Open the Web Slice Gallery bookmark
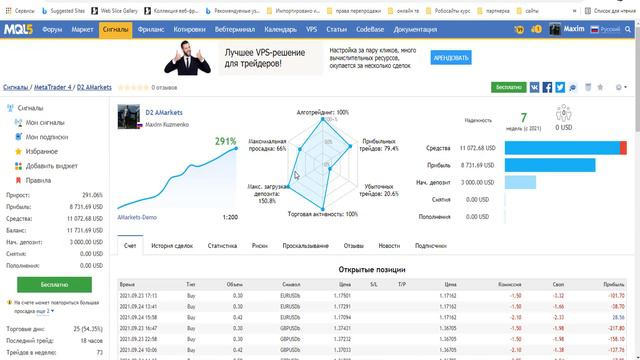The image size is (640, 360). coord(115,11)
